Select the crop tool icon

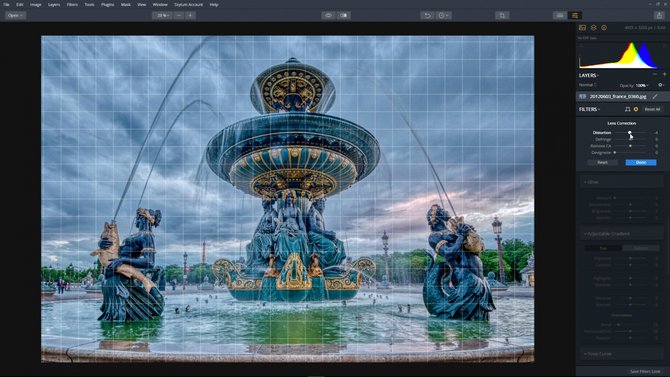tap(502, 15)
